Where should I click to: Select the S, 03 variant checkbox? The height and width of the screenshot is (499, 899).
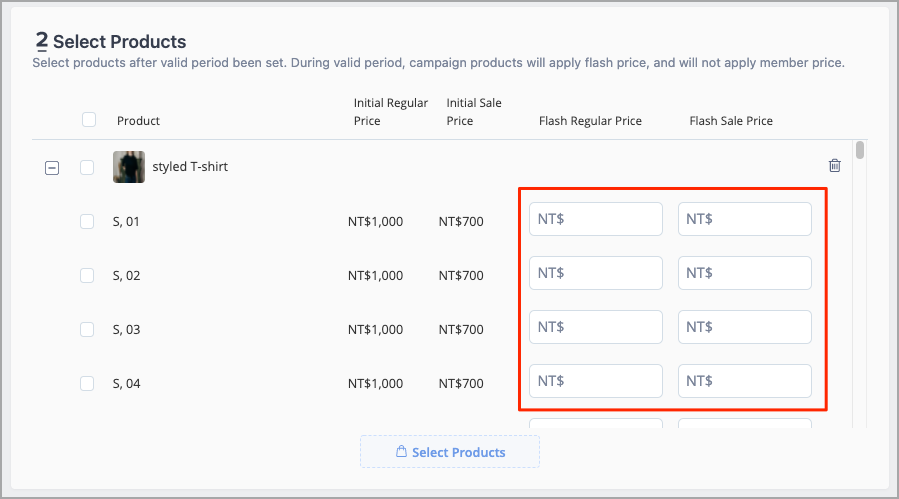[87, 329]
